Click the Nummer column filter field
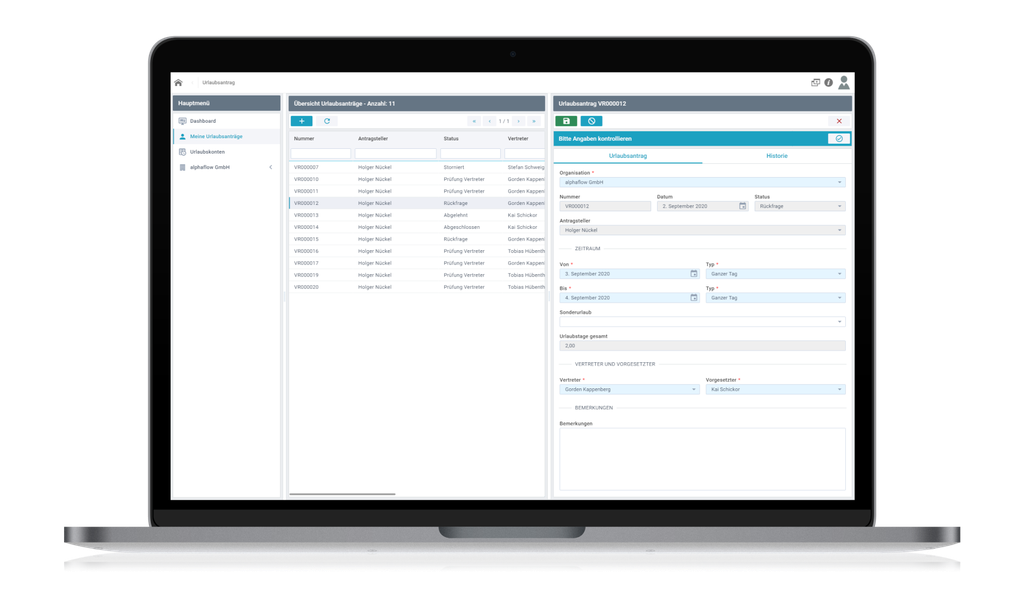The width and height of the screenshot is (1024, 589). point(321,153)
